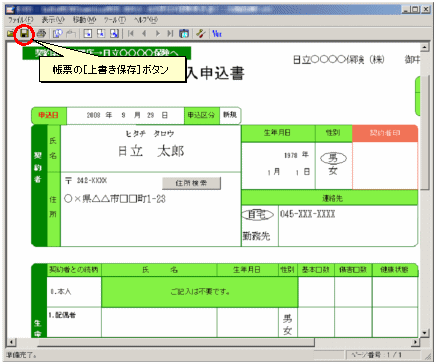Go to the previous page arrow
The width and height of the screenshot is (436, 364).
click(x=144, y=34)
